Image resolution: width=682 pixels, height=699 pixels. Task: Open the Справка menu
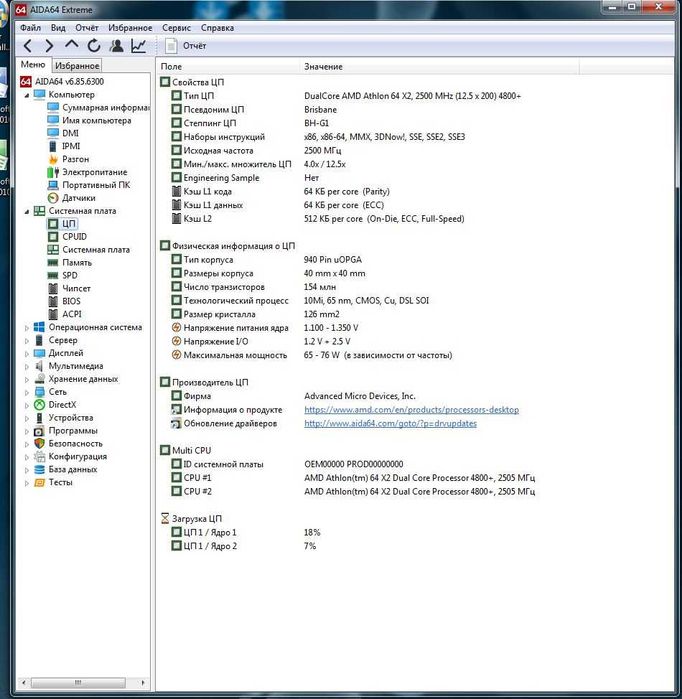(x=217, y=28)
